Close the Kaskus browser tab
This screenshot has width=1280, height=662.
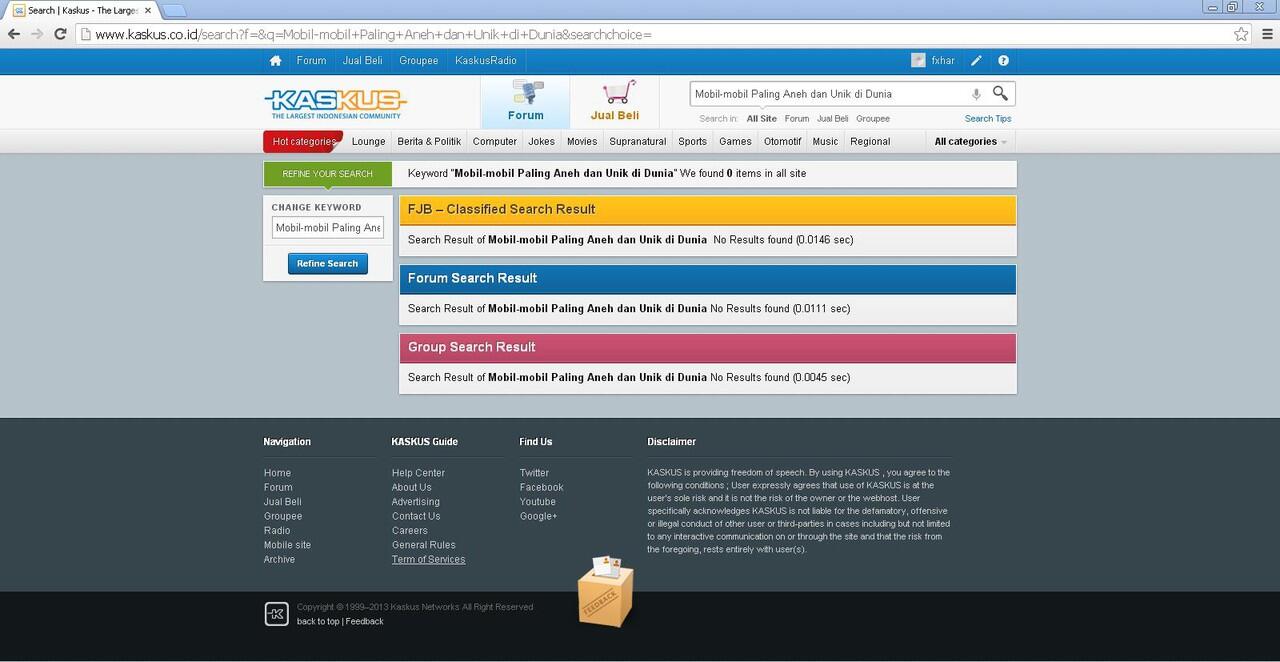click(148, 10)
